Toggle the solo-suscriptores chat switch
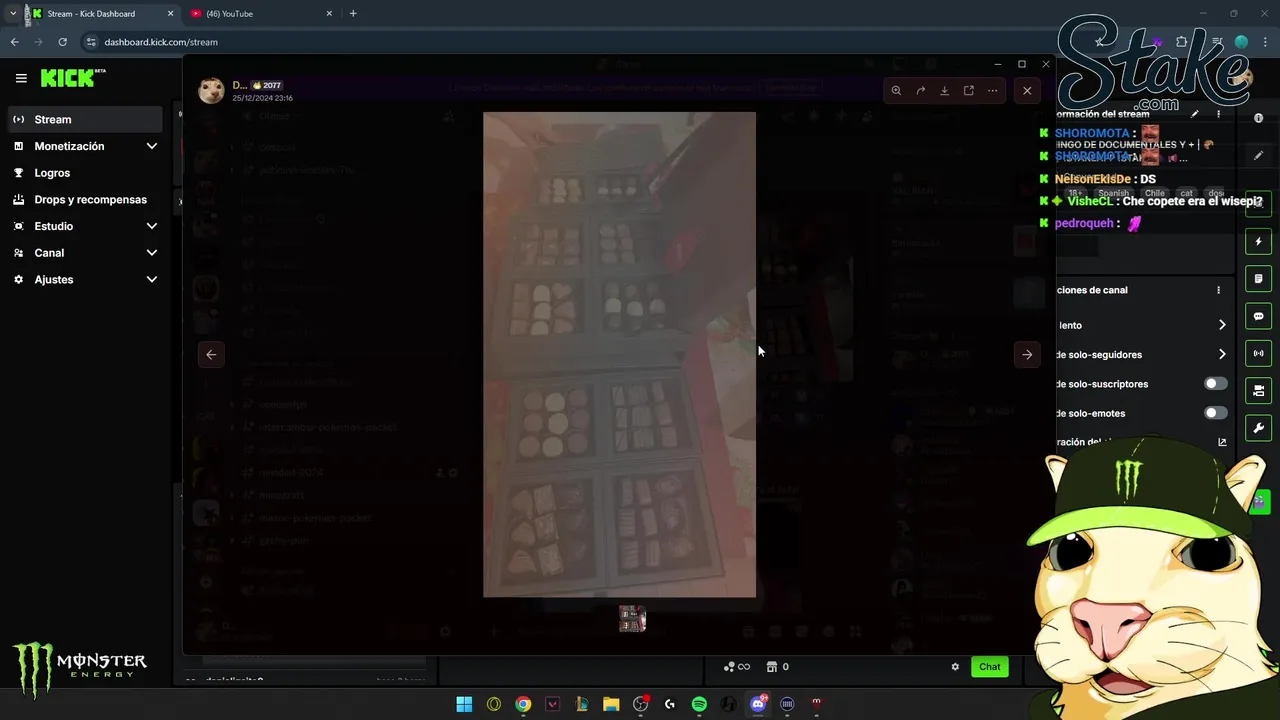The height and width of the screenshot is (720, 1280). 1215,384
